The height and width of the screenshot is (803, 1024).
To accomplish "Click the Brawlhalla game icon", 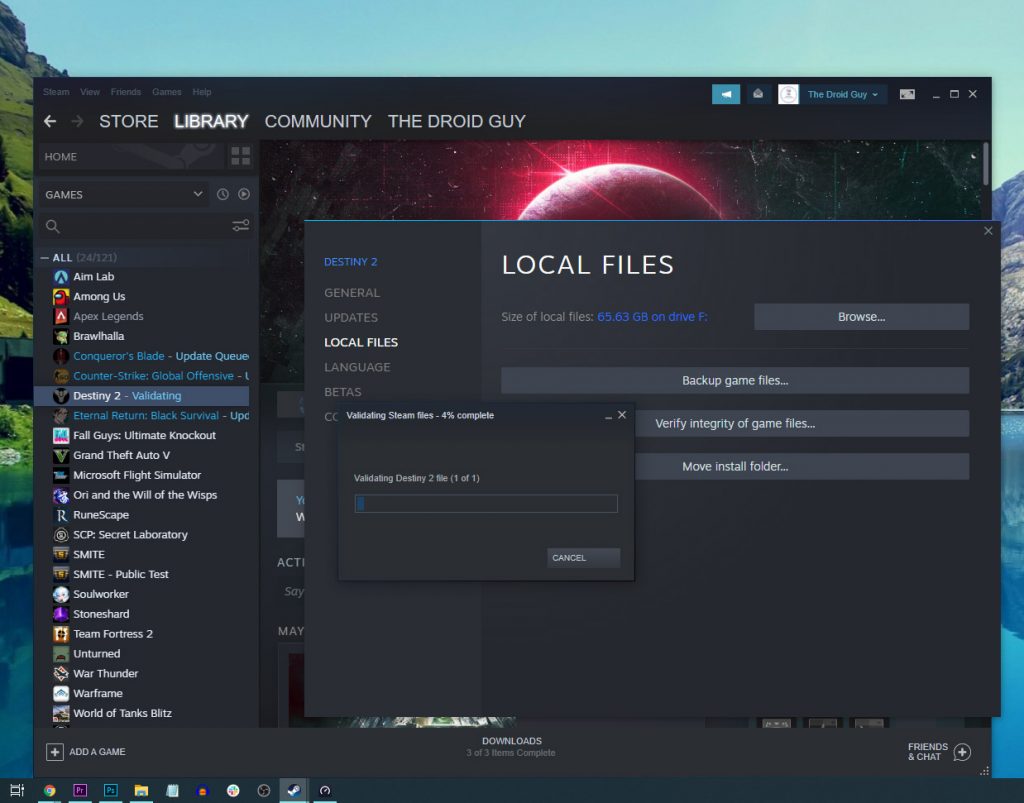I will tap(61, 336).
